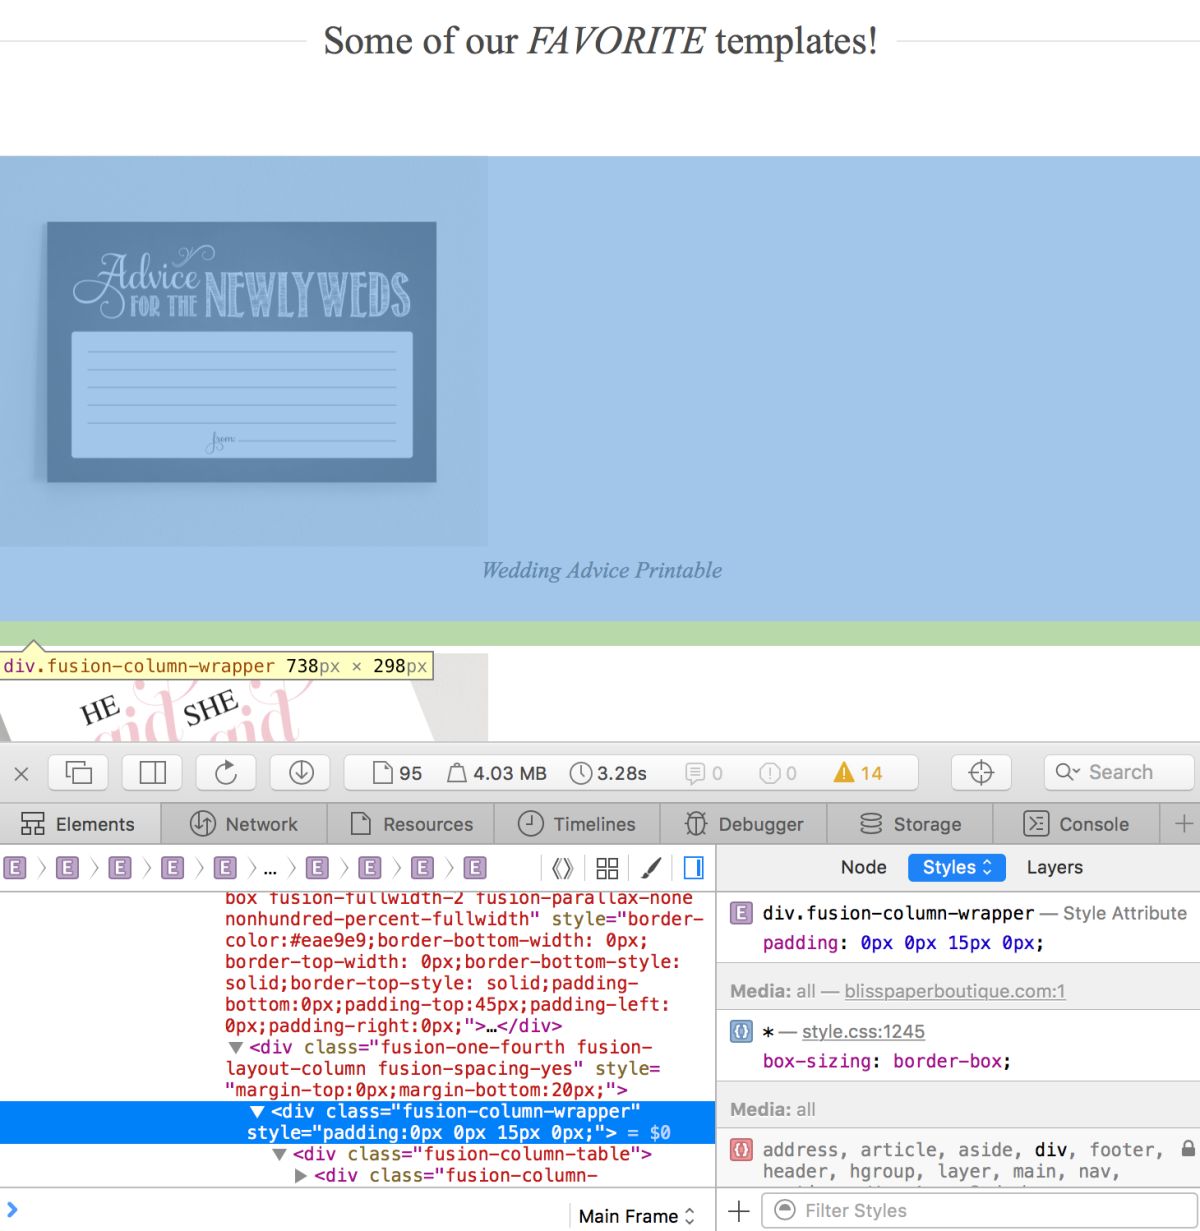Collapse the fusion-one-fourth div node

pos(236,1048)
